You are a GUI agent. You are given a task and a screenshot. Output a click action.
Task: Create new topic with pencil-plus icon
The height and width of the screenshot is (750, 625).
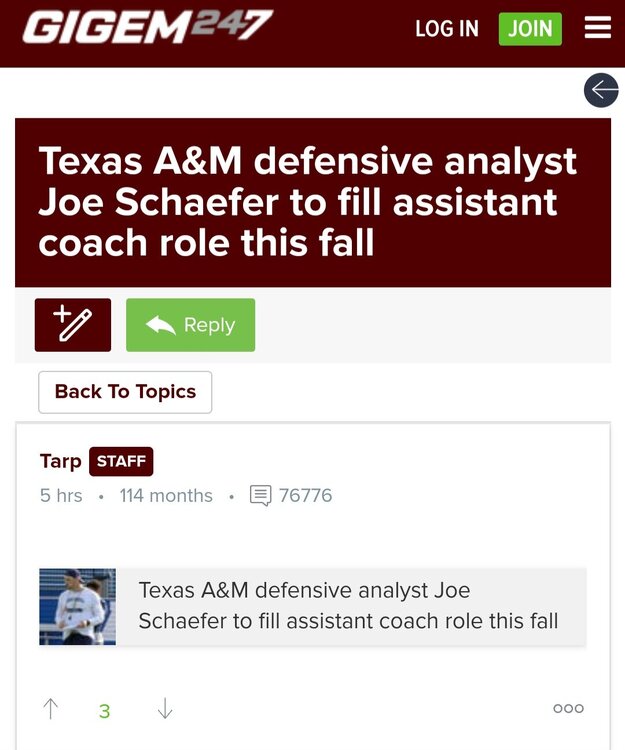[73, 325]
